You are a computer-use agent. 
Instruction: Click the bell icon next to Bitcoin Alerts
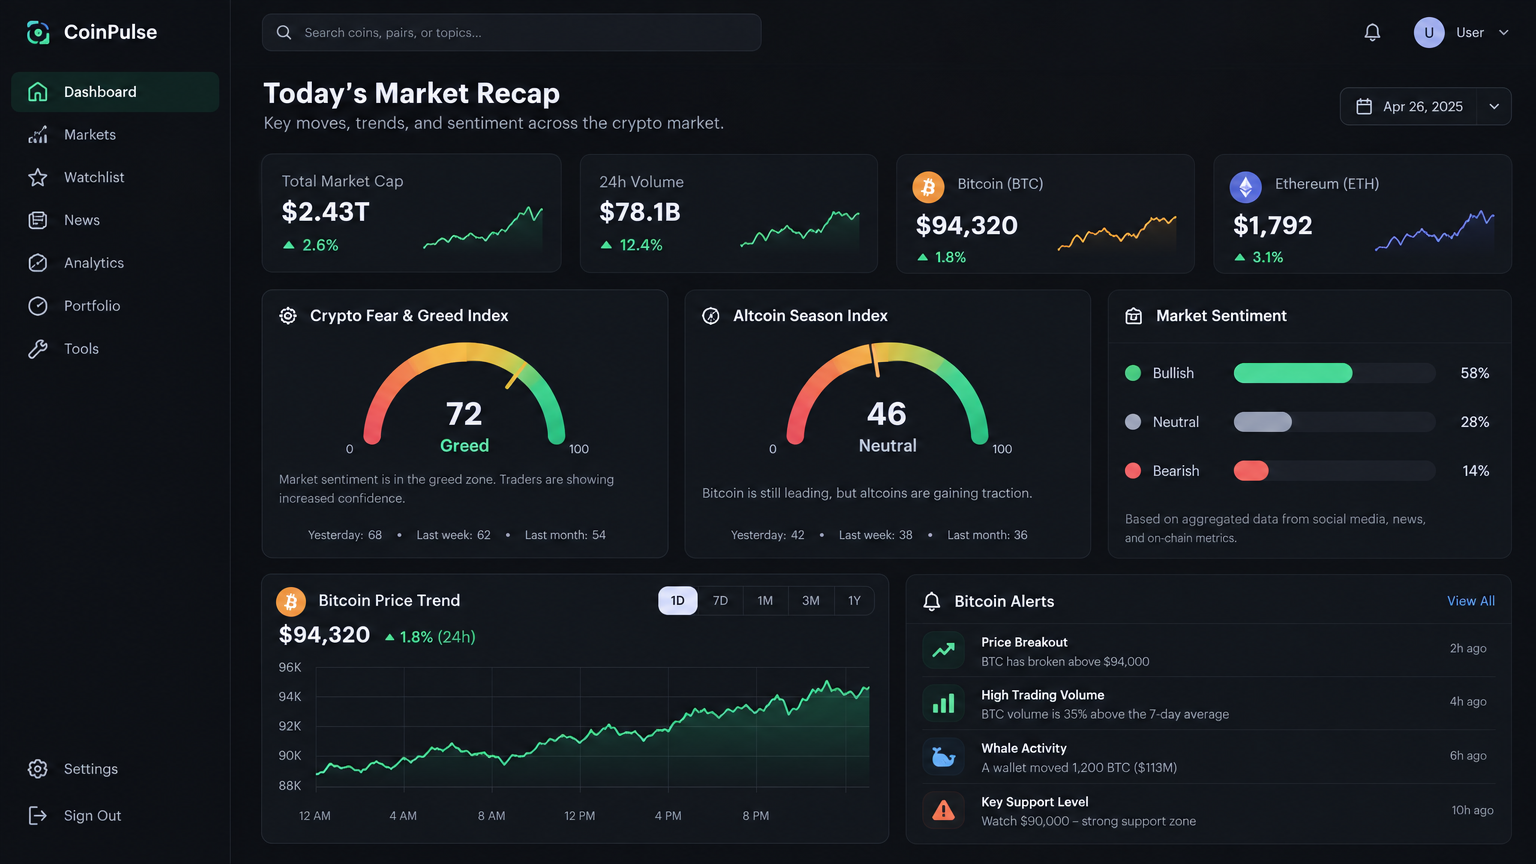(x=932, y=601)
